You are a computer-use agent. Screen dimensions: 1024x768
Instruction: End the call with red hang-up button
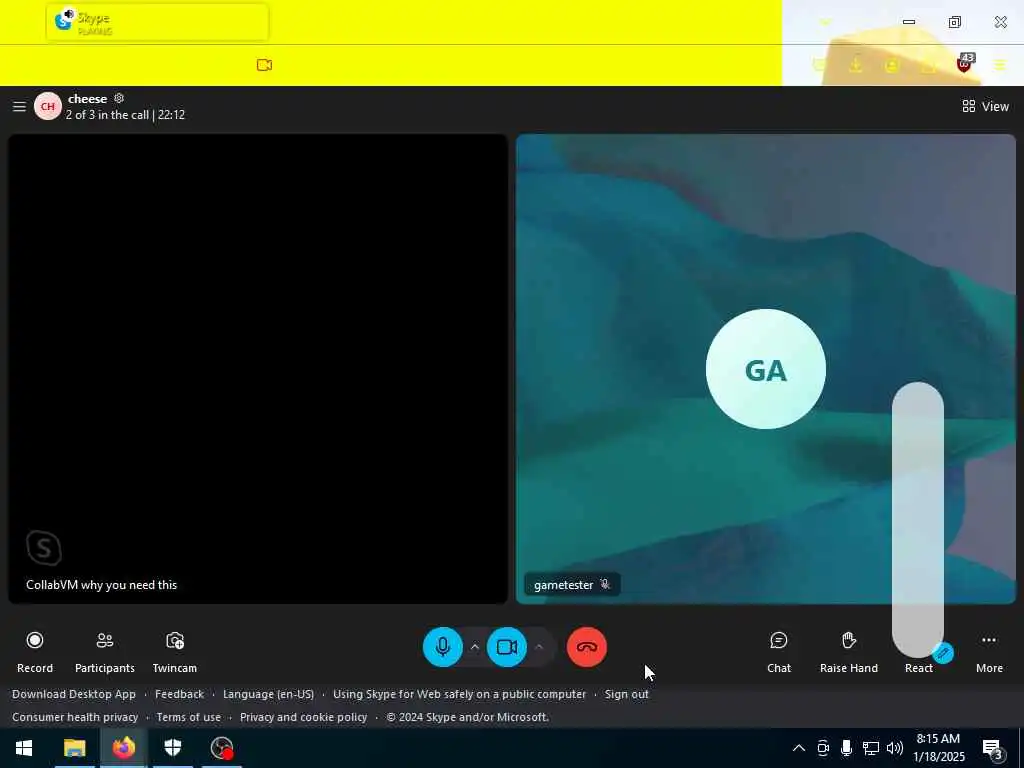point(586,647)
